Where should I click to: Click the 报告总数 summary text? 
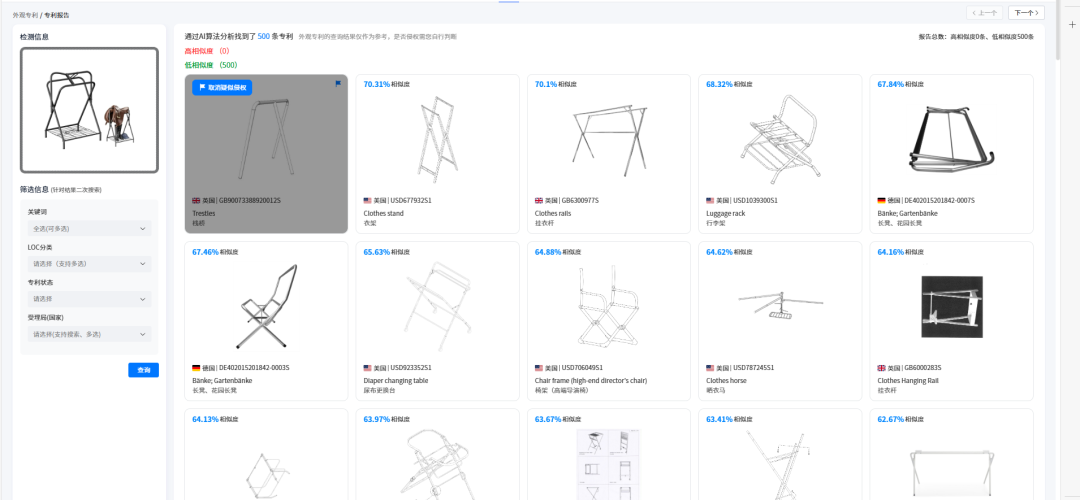[976, 37]
